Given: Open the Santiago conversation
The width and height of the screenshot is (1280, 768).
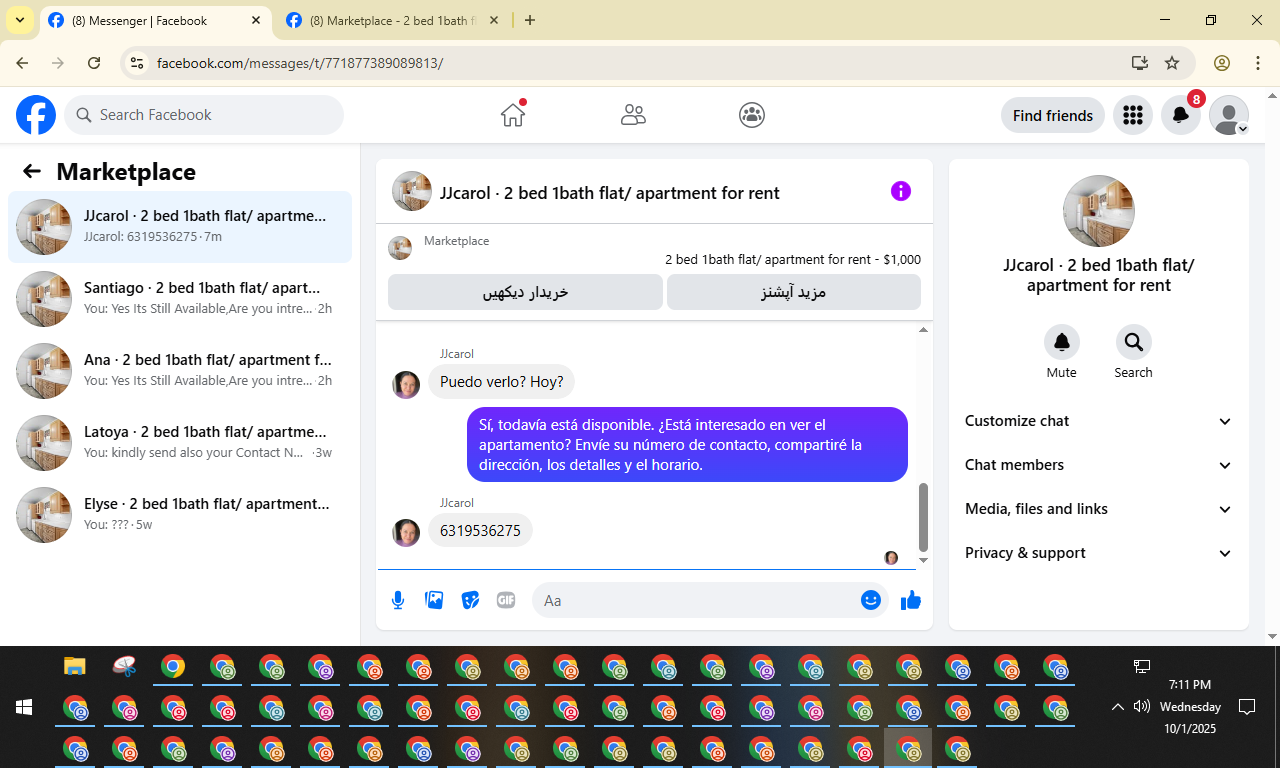Looking at the screenshot, I should click(x=180, y=299).
